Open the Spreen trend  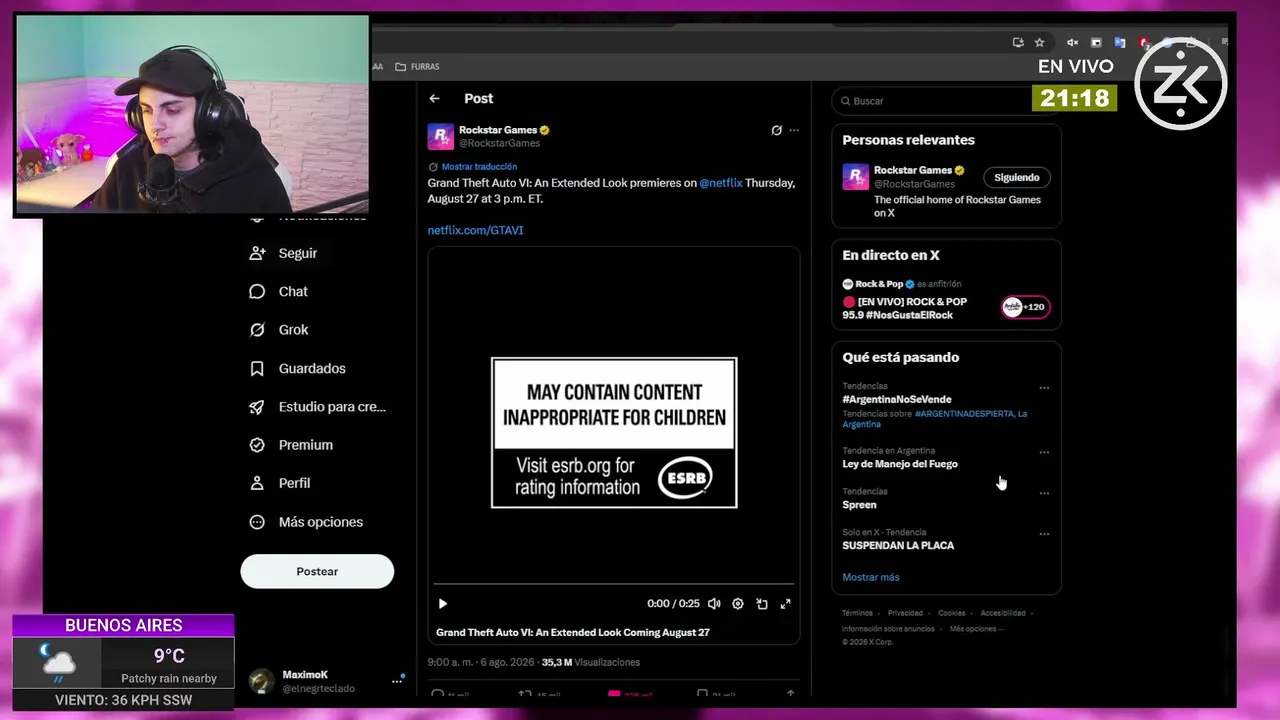pyautogui.click(x=859, y=505)
